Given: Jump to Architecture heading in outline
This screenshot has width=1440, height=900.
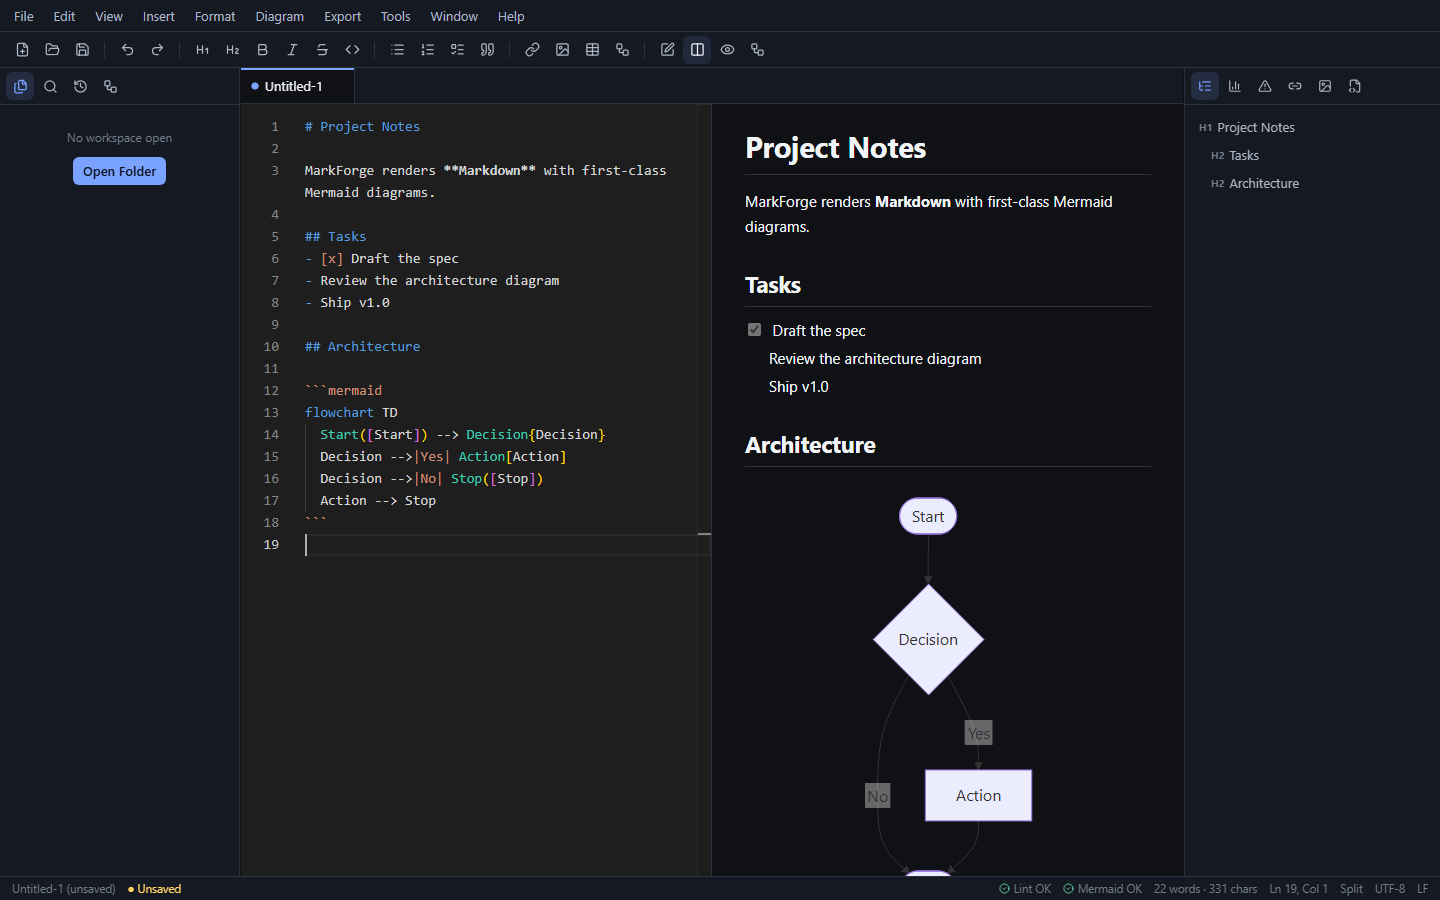Looking at the screenshot, I should [x=1264, y=184].
